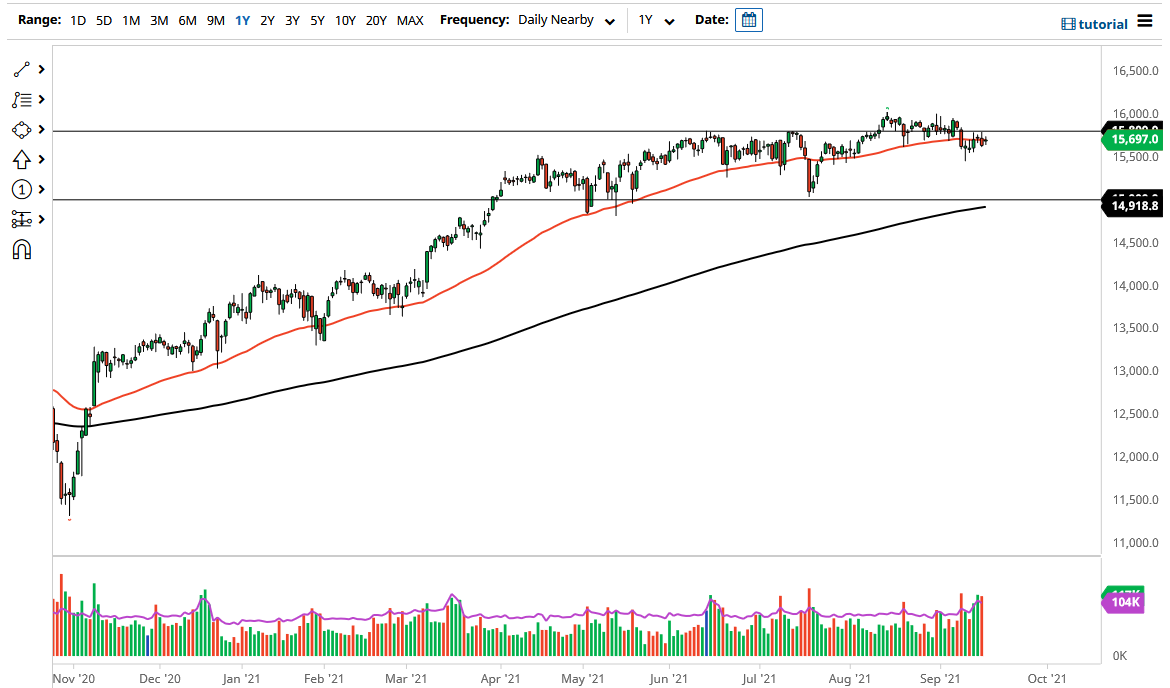Click the 3M range button
Screen dimensions: 1170x688
[158, 19]
